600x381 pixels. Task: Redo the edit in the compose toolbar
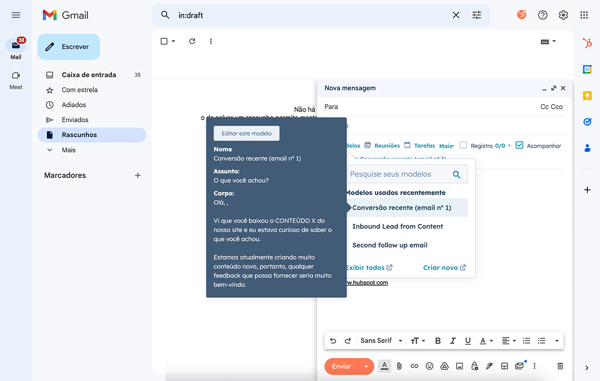[x=347, y=340]
